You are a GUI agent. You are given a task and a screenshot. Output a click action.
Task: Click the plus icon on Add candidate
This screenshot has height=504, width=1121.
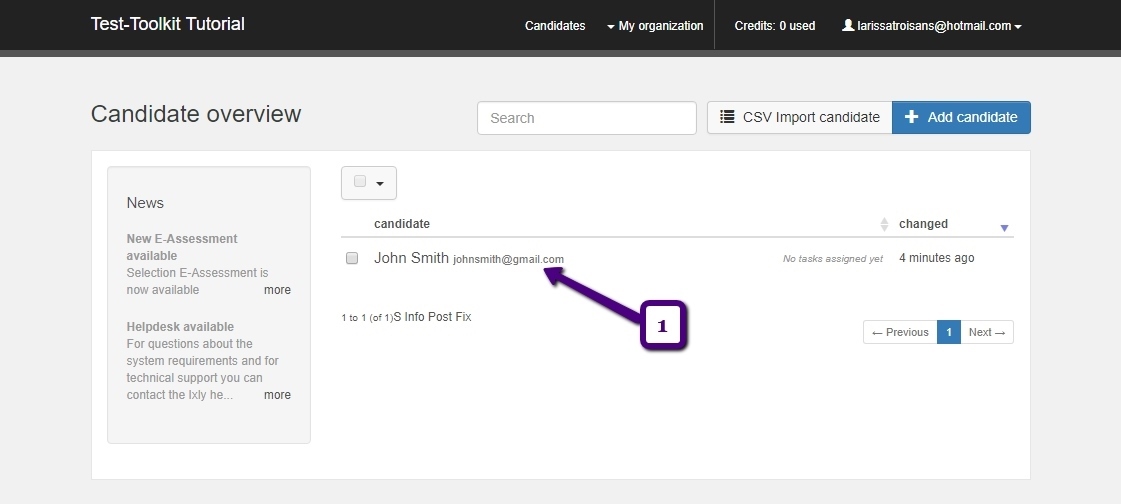pyautogui.click(x=911, y=117)
